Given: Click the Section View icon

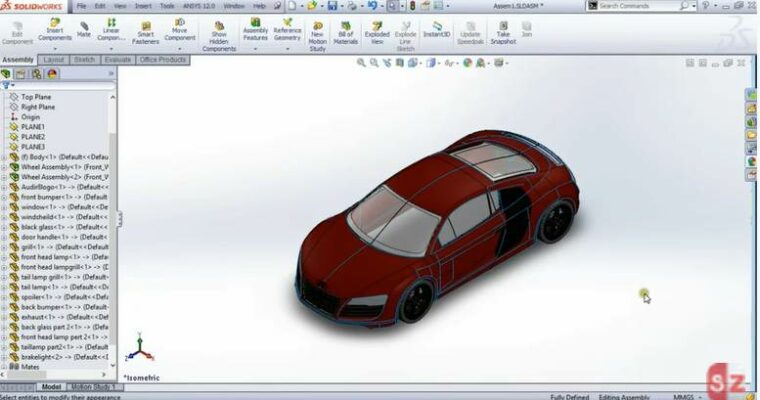Looking at the screenshot, I should pos(400,63).
